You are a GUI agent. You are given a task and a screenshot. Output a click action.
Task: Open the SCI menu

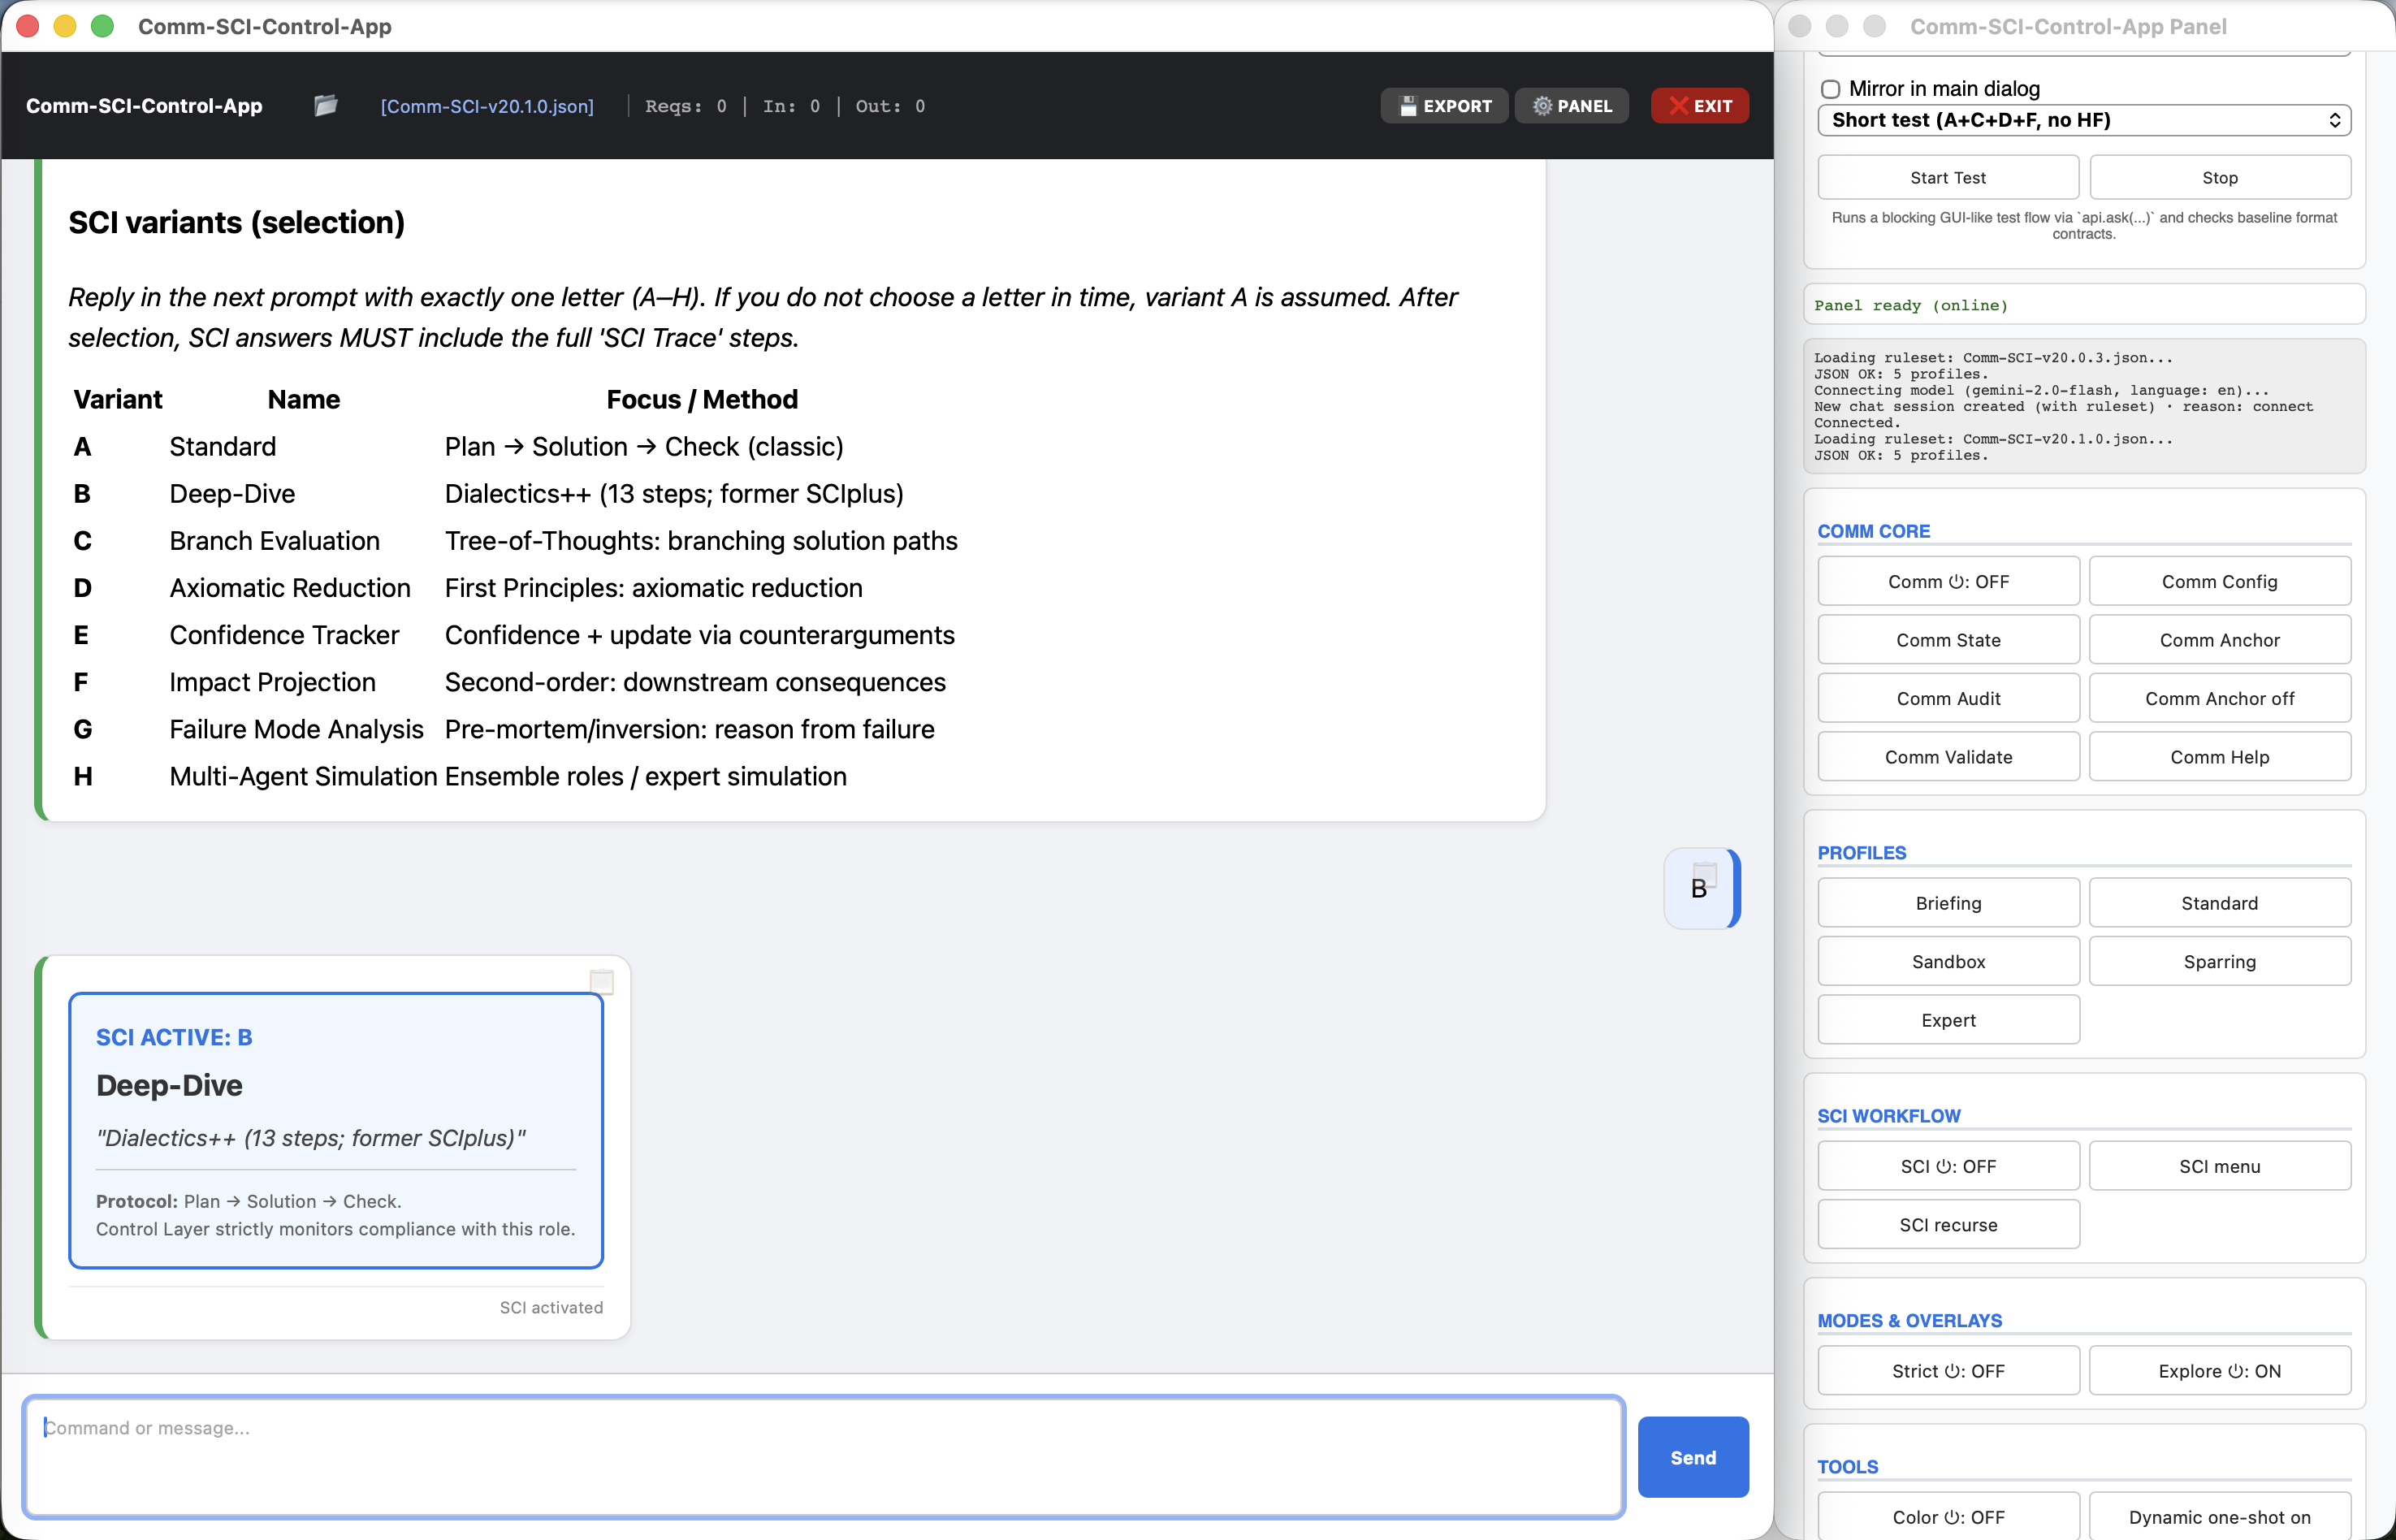[2219, 1167]
